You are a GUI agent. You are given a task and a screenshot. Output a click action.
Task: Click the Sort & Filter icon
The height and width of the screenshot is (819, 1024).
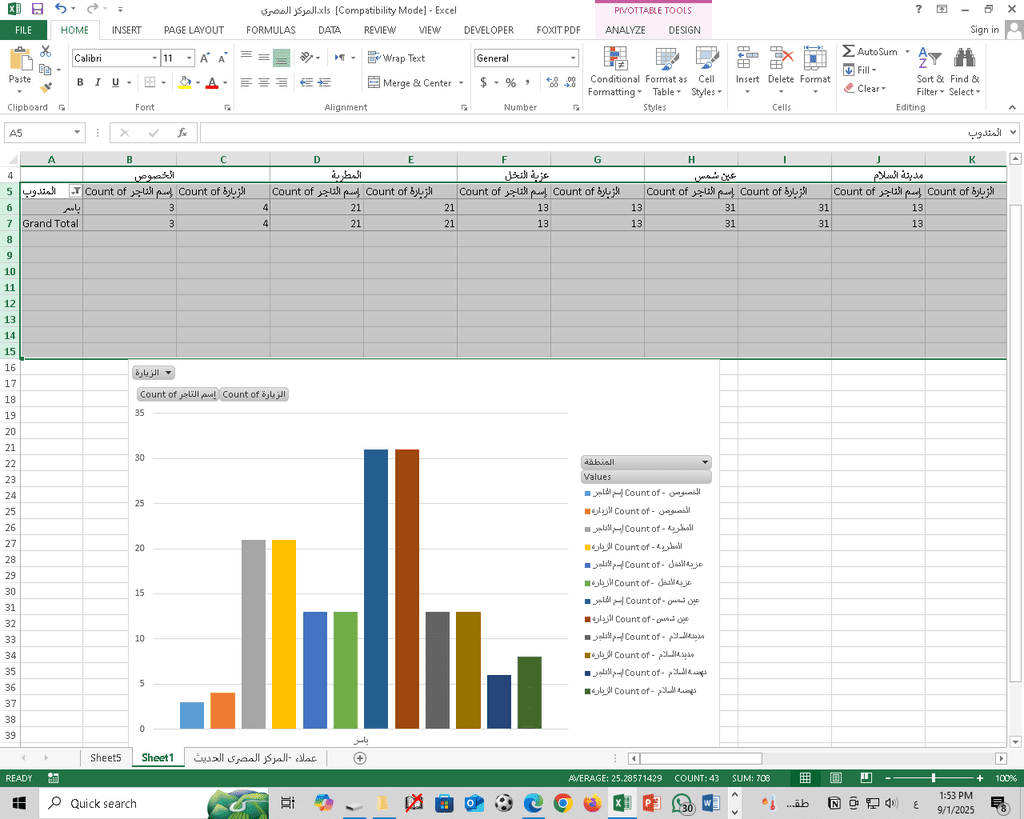point(929,59)
